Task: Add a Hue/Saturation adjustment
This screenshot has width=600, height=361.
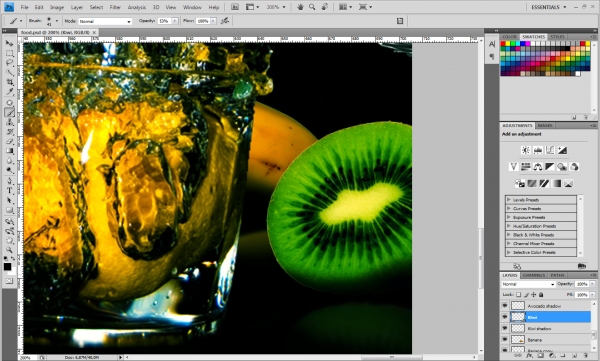Action: tap(526, 167)
